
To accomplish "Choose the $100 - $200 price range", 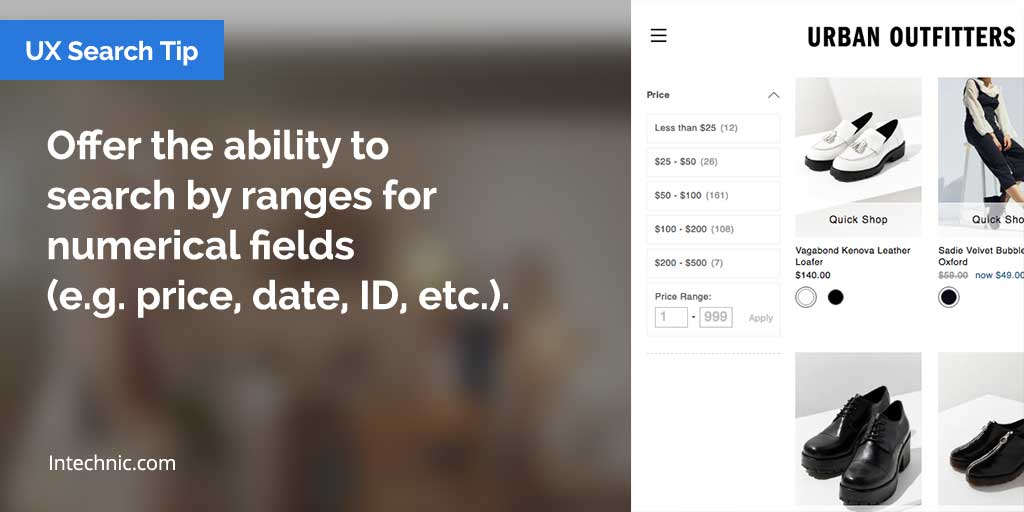I will (x=713, y=229).
